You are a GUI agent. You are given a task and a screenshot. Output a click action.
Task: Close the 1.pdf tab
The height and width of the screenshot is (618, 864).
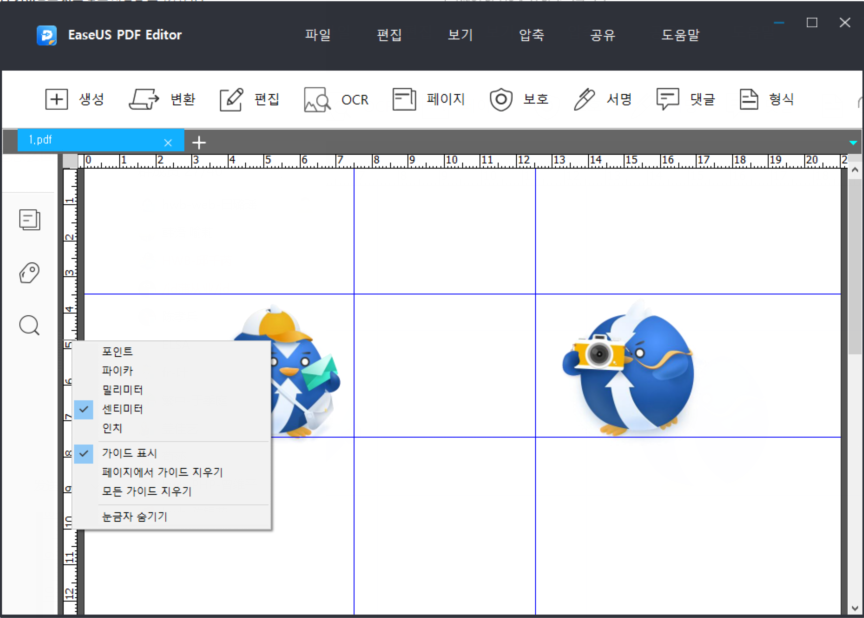click(168, 142)
